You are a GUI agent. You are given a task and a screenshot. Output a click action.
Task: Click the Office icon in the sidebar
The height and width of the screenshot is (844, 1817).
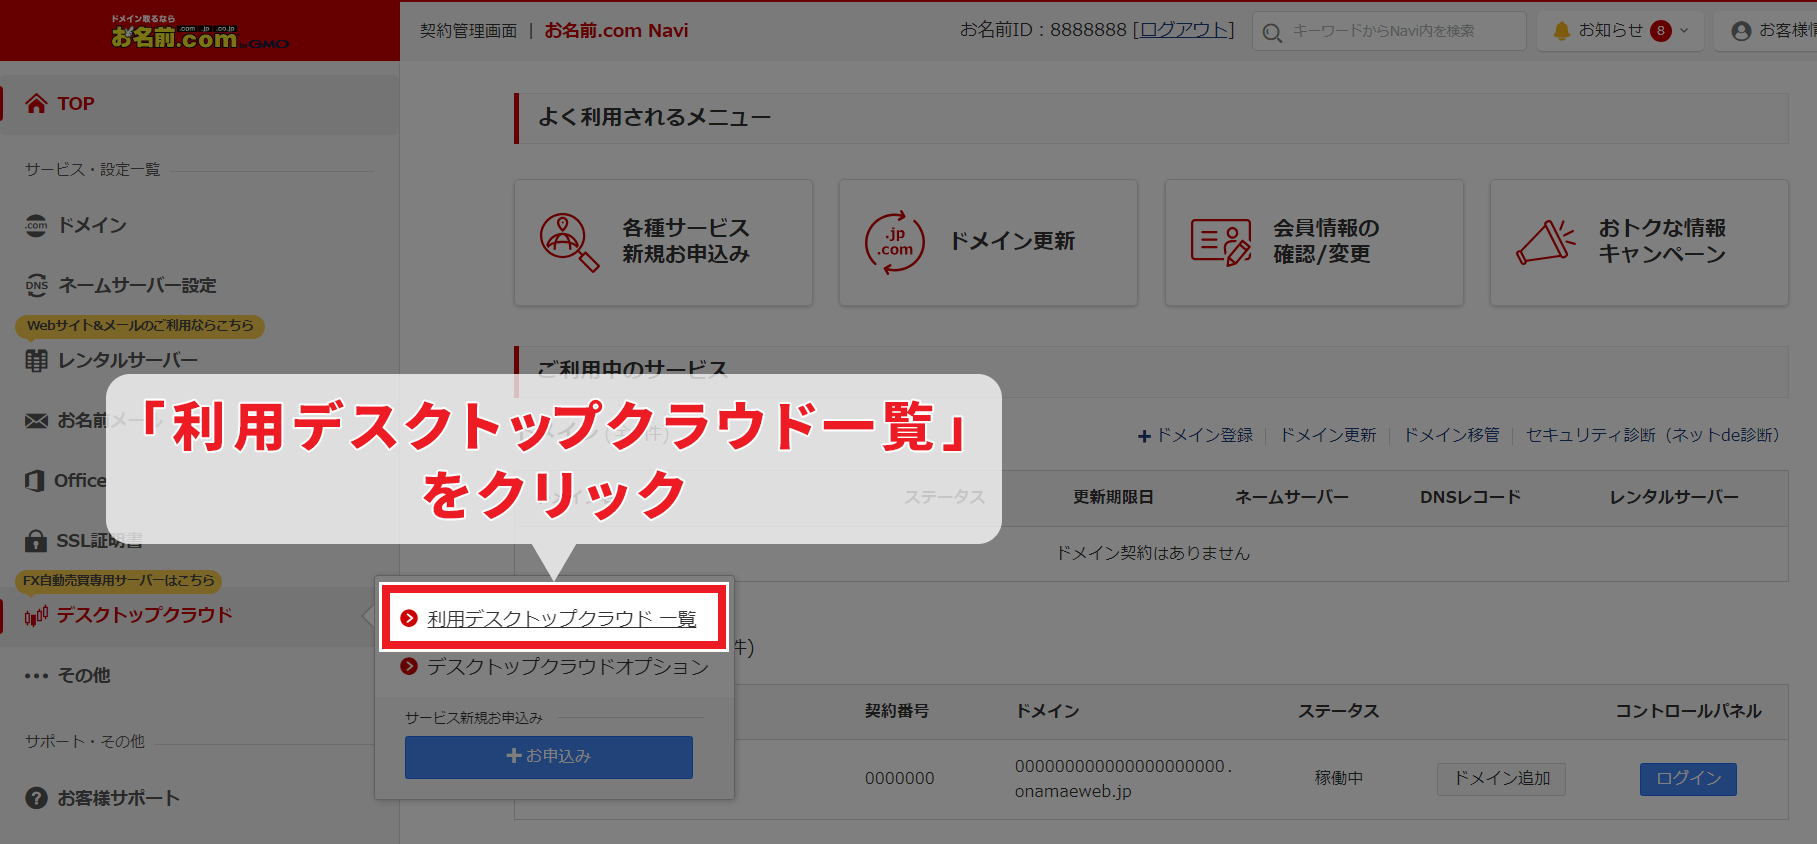(36, 481)
